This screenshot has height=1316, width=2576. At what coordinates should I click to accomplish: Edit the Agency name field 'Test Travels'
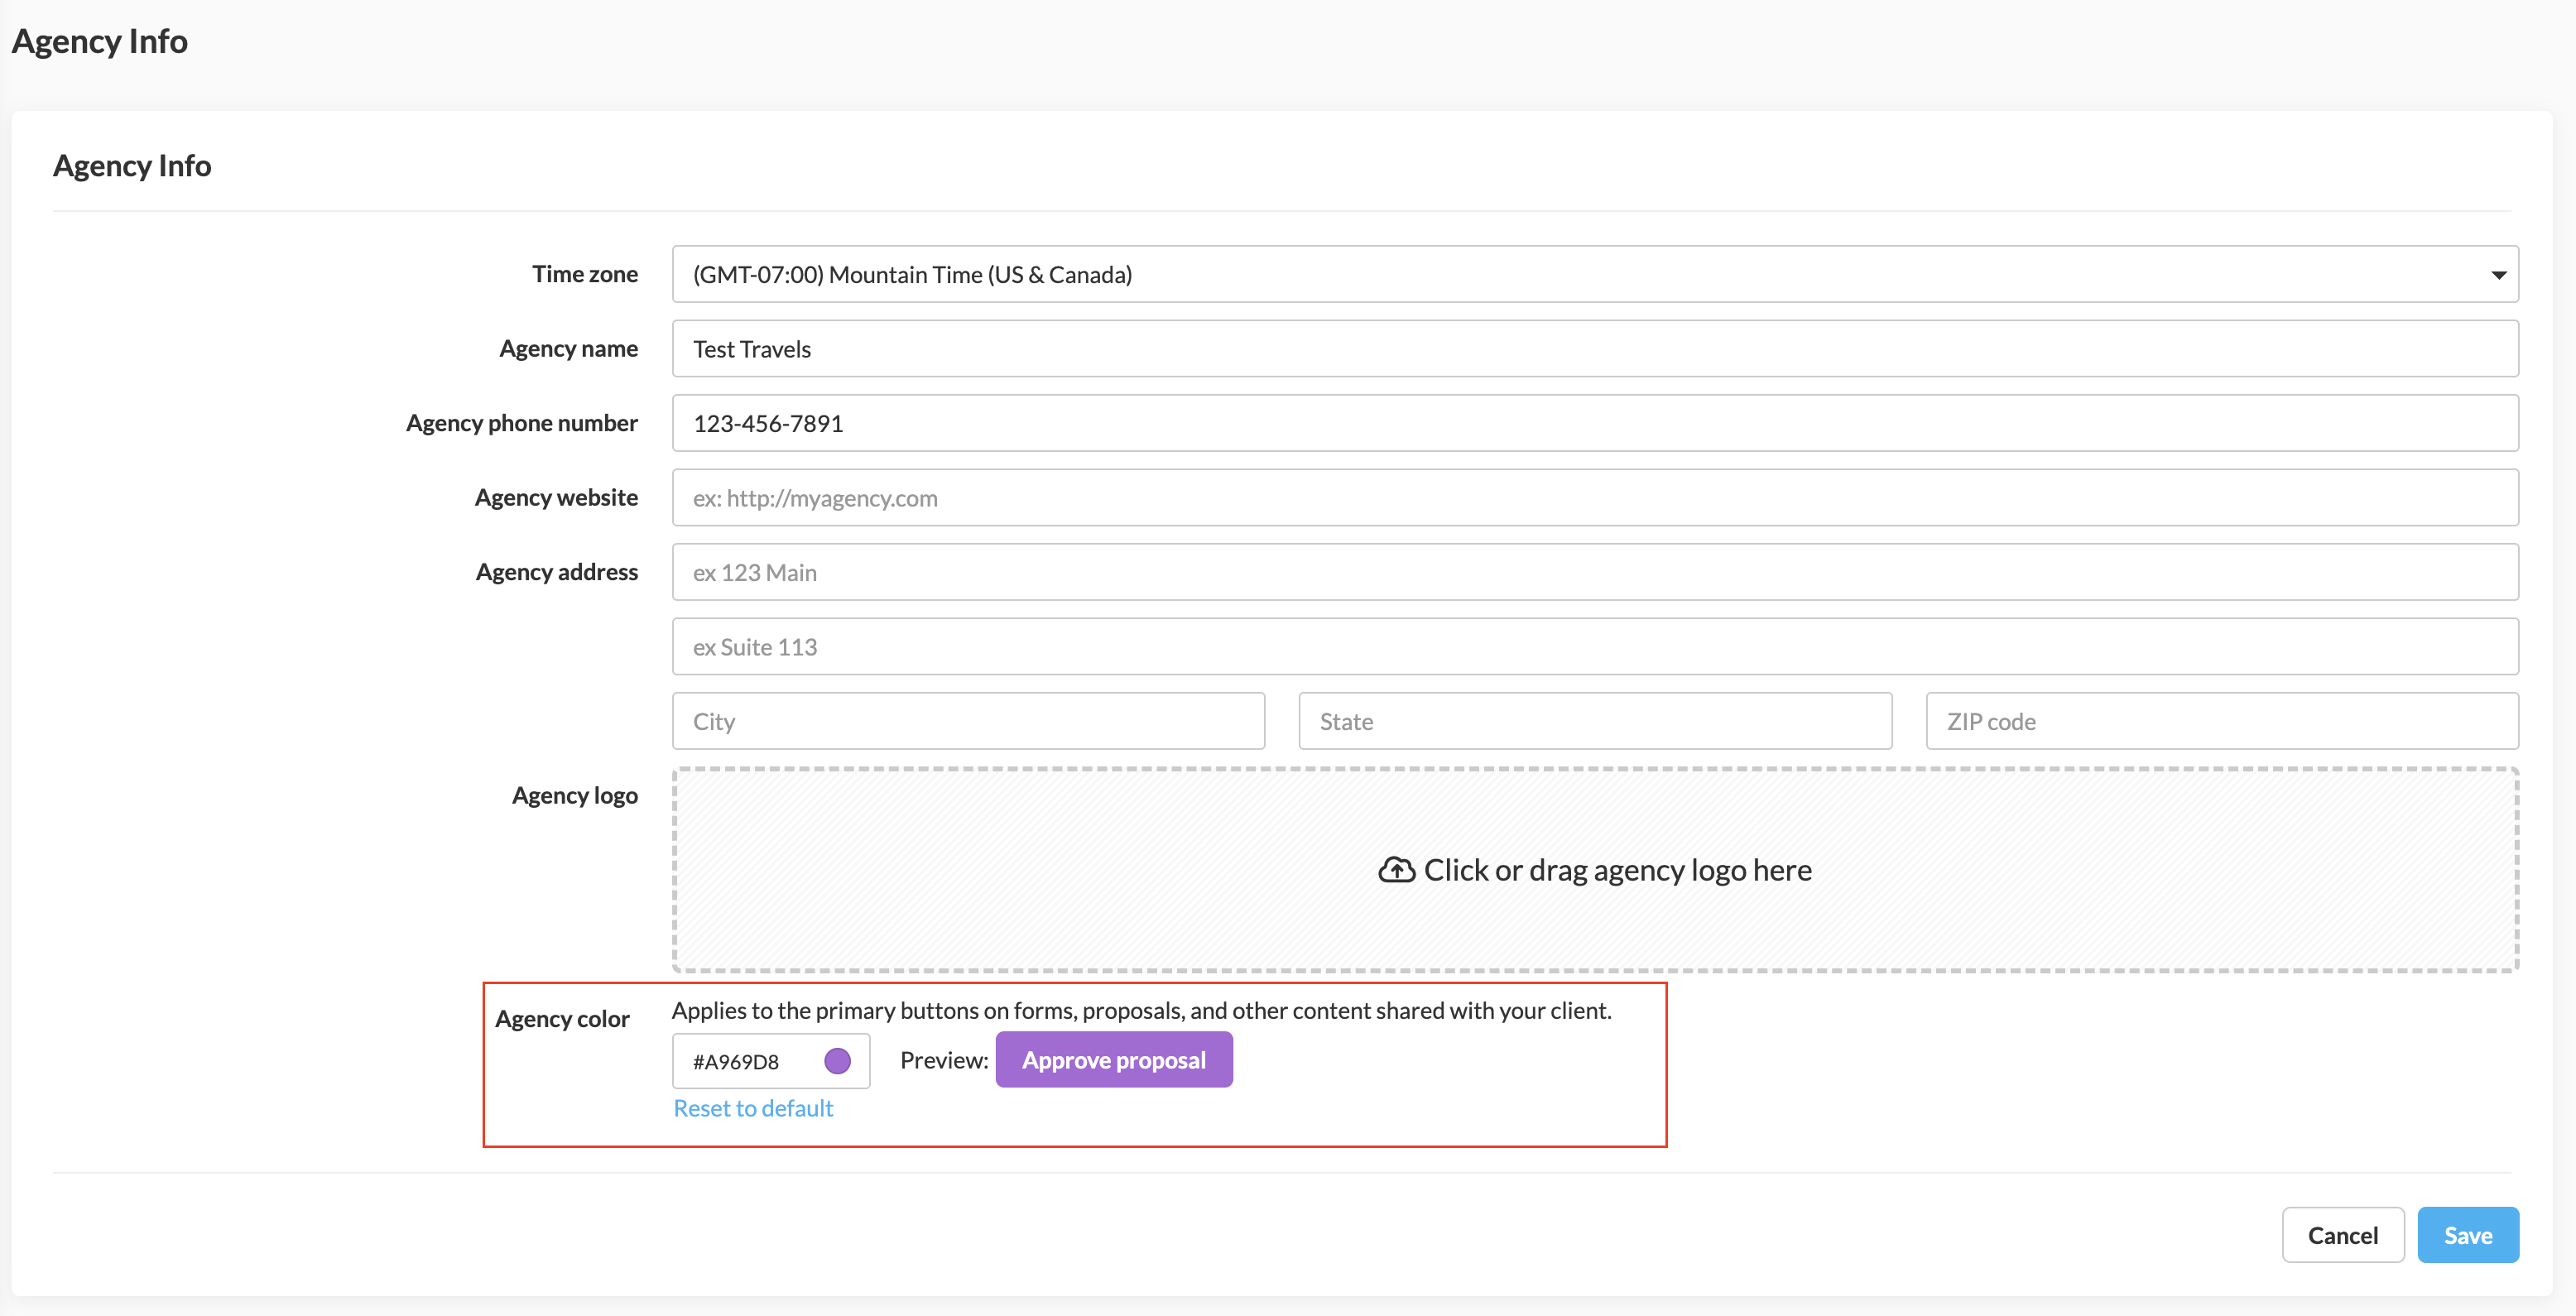[x=1595, y=349]
